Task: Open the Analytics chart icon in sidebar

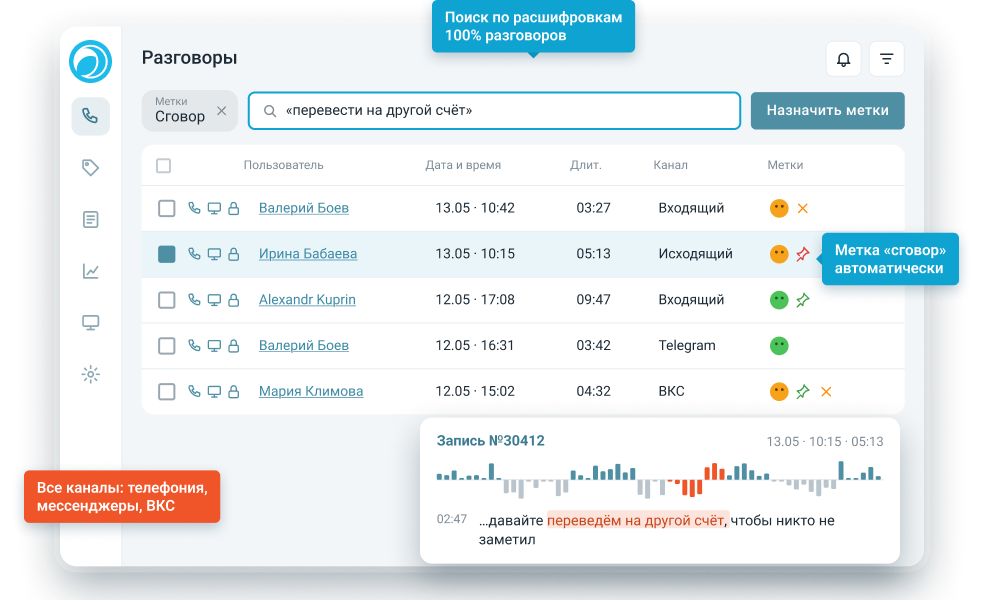Action: click(x=90, y=271)
